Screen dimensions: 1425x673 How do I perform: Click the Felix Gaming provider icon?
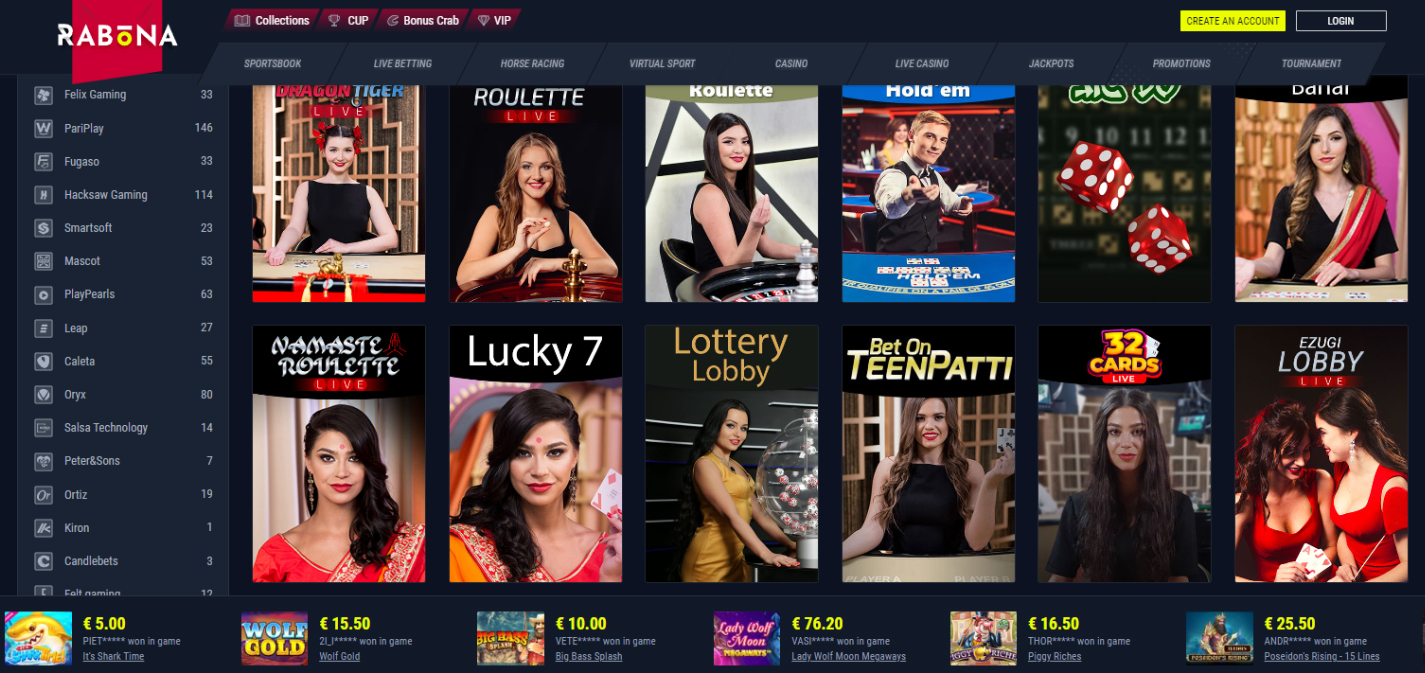coord(44,95)
